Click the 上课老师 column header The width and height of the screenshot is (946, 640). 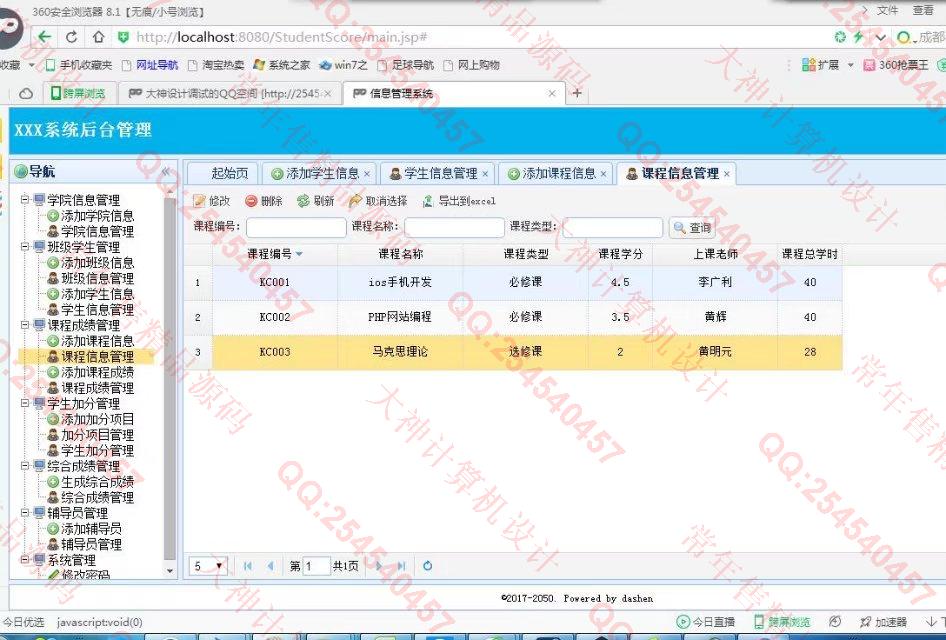pyautogui.click(x=715, y=254)
